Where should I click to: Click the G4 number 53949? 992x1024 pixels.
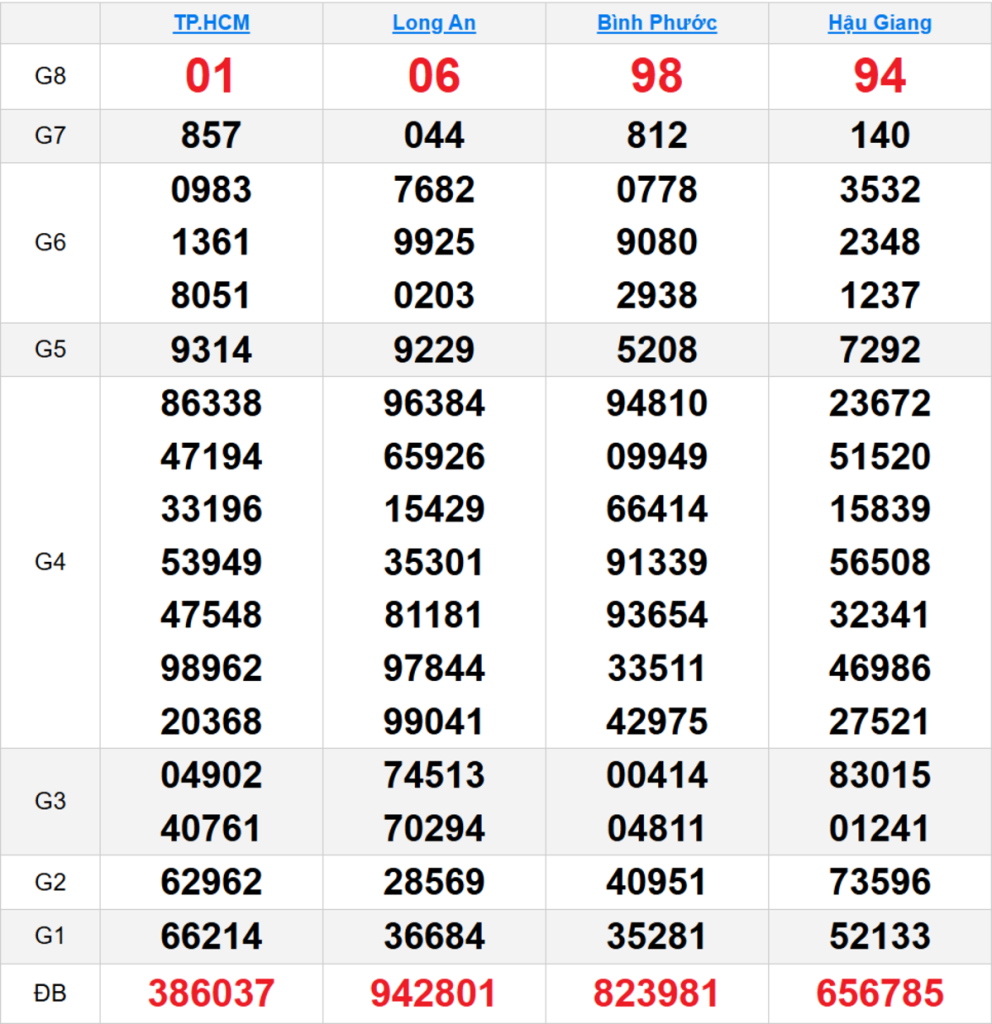point(212,563)
